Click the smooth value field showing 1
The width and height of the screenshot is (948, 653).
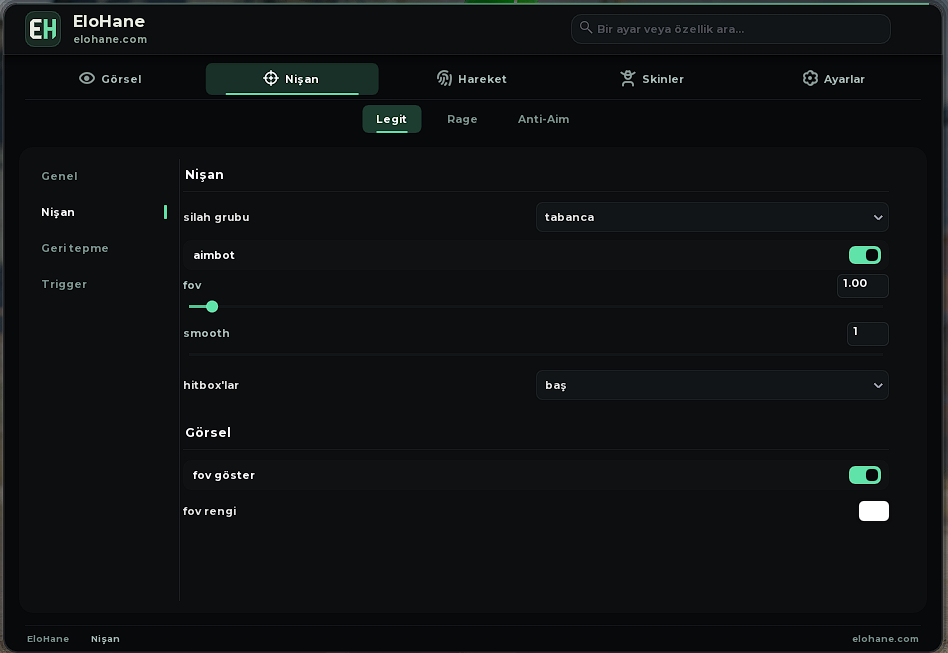point(868,334)
